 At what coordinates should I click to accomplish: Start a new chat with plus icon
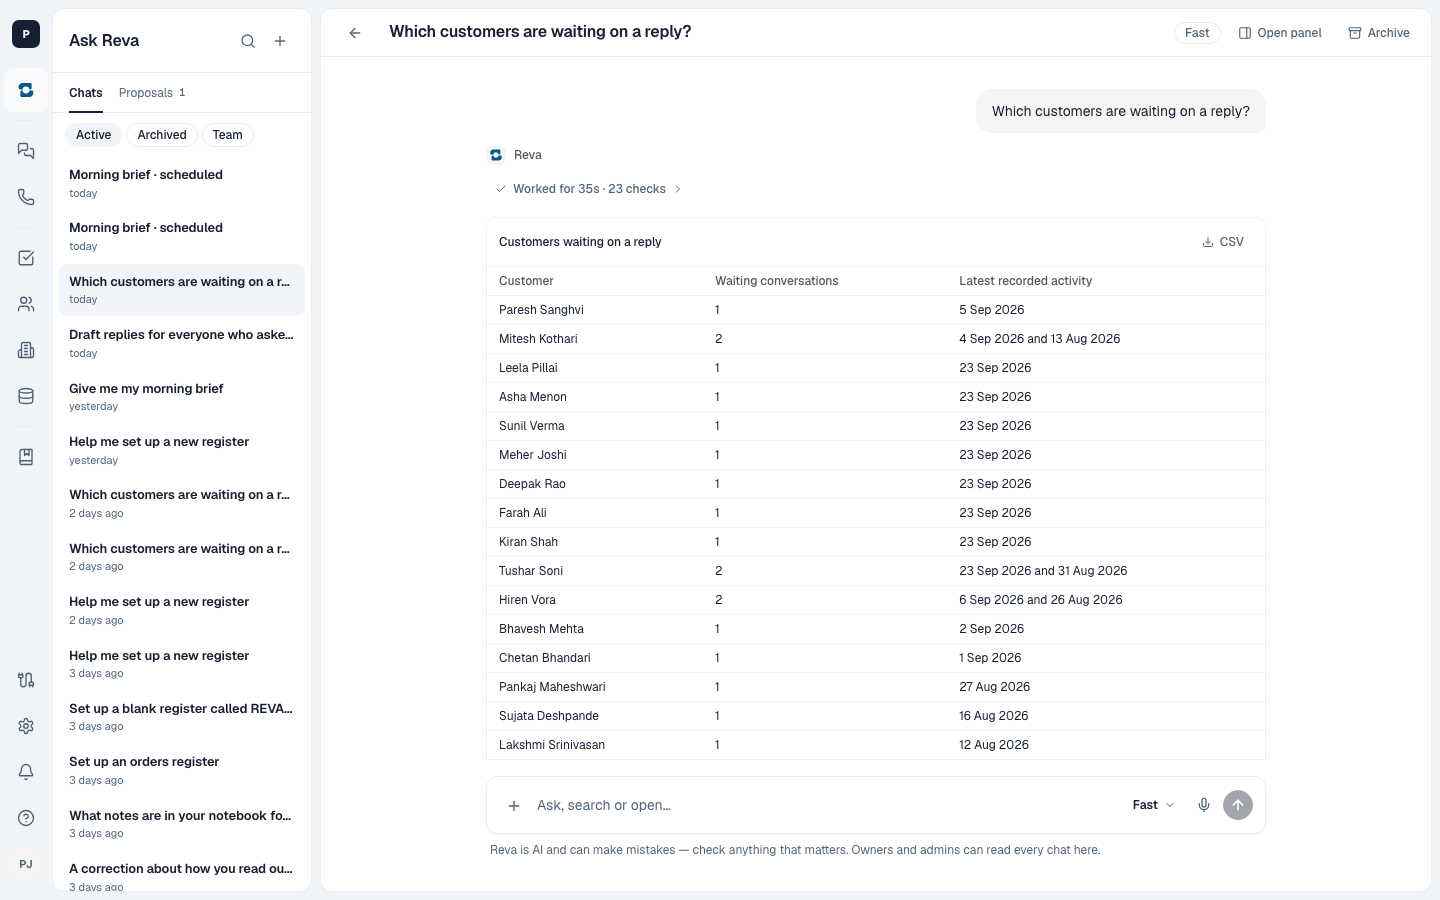pos(280,41)
